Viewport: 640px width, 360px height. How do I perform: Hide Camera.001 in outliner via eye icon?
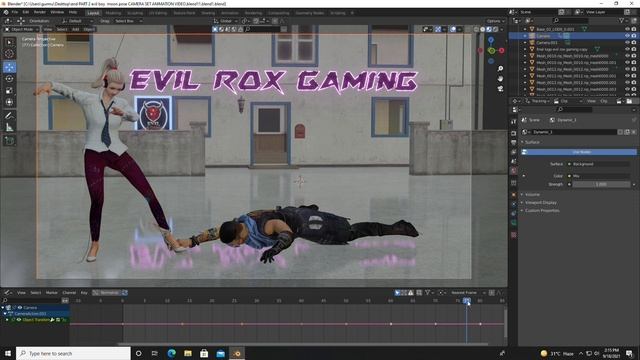pos(627,42)
